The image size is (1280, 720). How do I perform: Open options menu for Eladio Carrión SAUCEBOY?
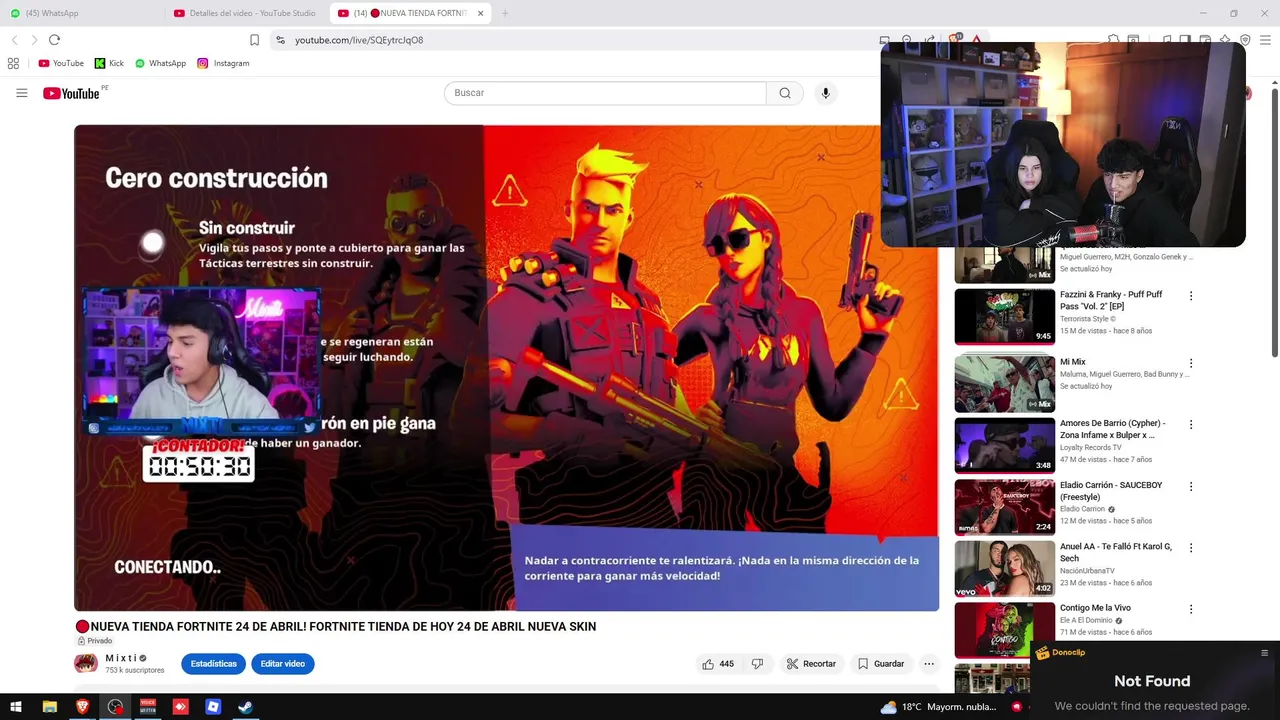[1191, 487]
